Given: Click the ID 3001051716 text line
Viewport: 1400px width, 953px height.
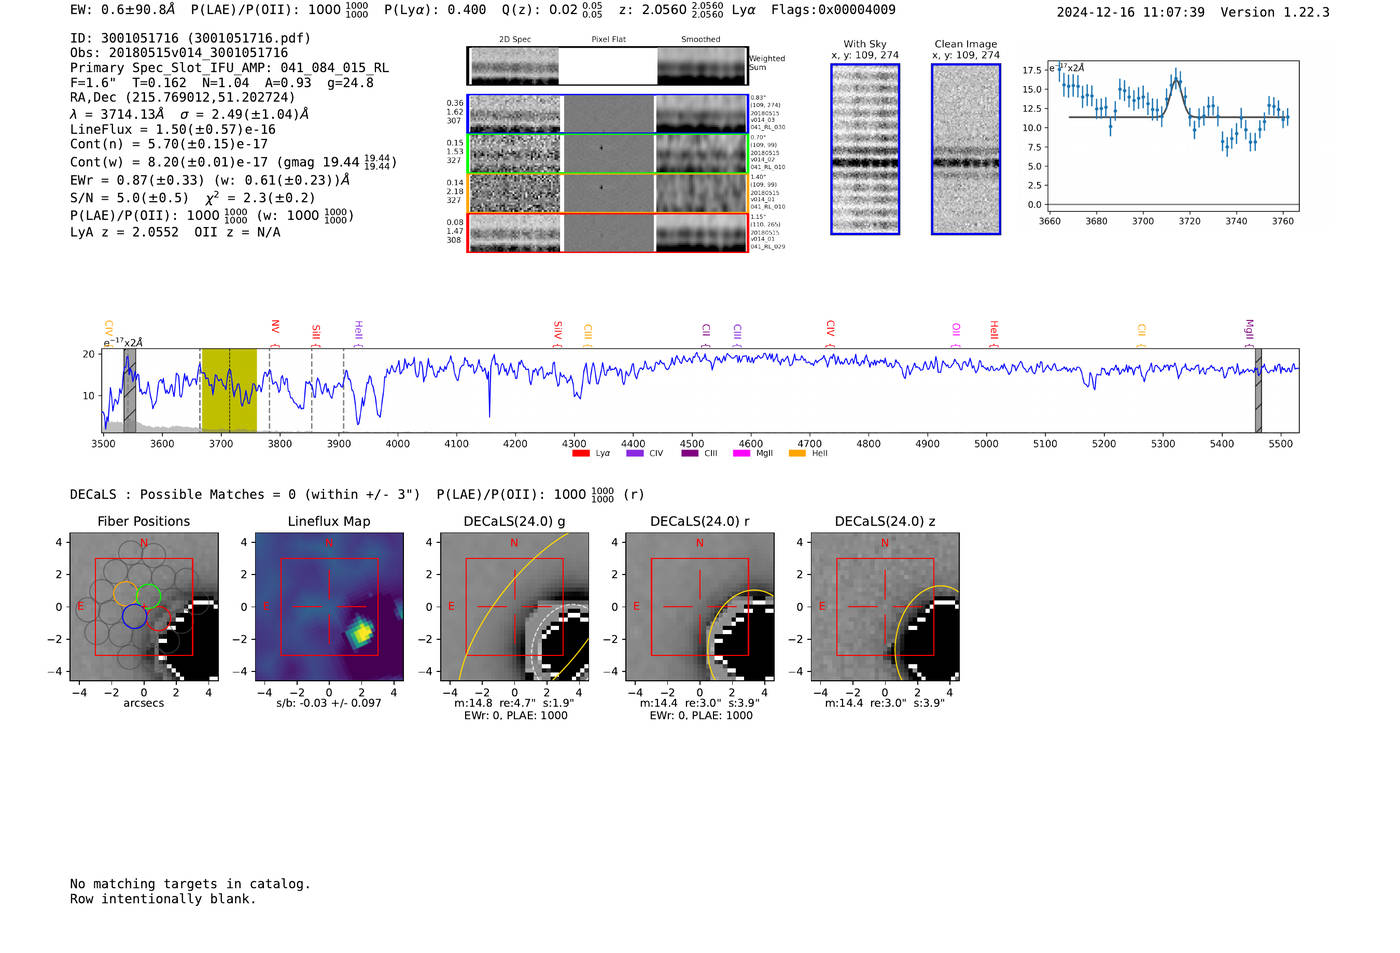Looking at the screenshot, I should [190, 38].
